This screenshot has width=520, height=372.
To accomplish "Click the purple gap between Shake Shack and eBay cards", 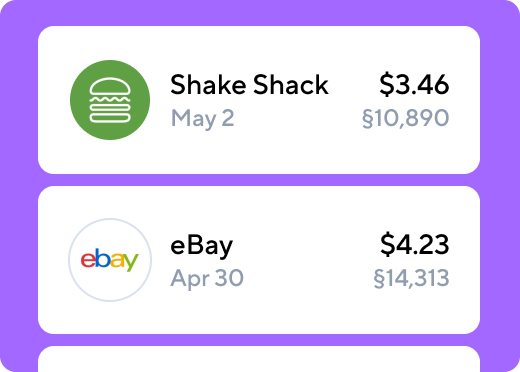I will [259, 180].
